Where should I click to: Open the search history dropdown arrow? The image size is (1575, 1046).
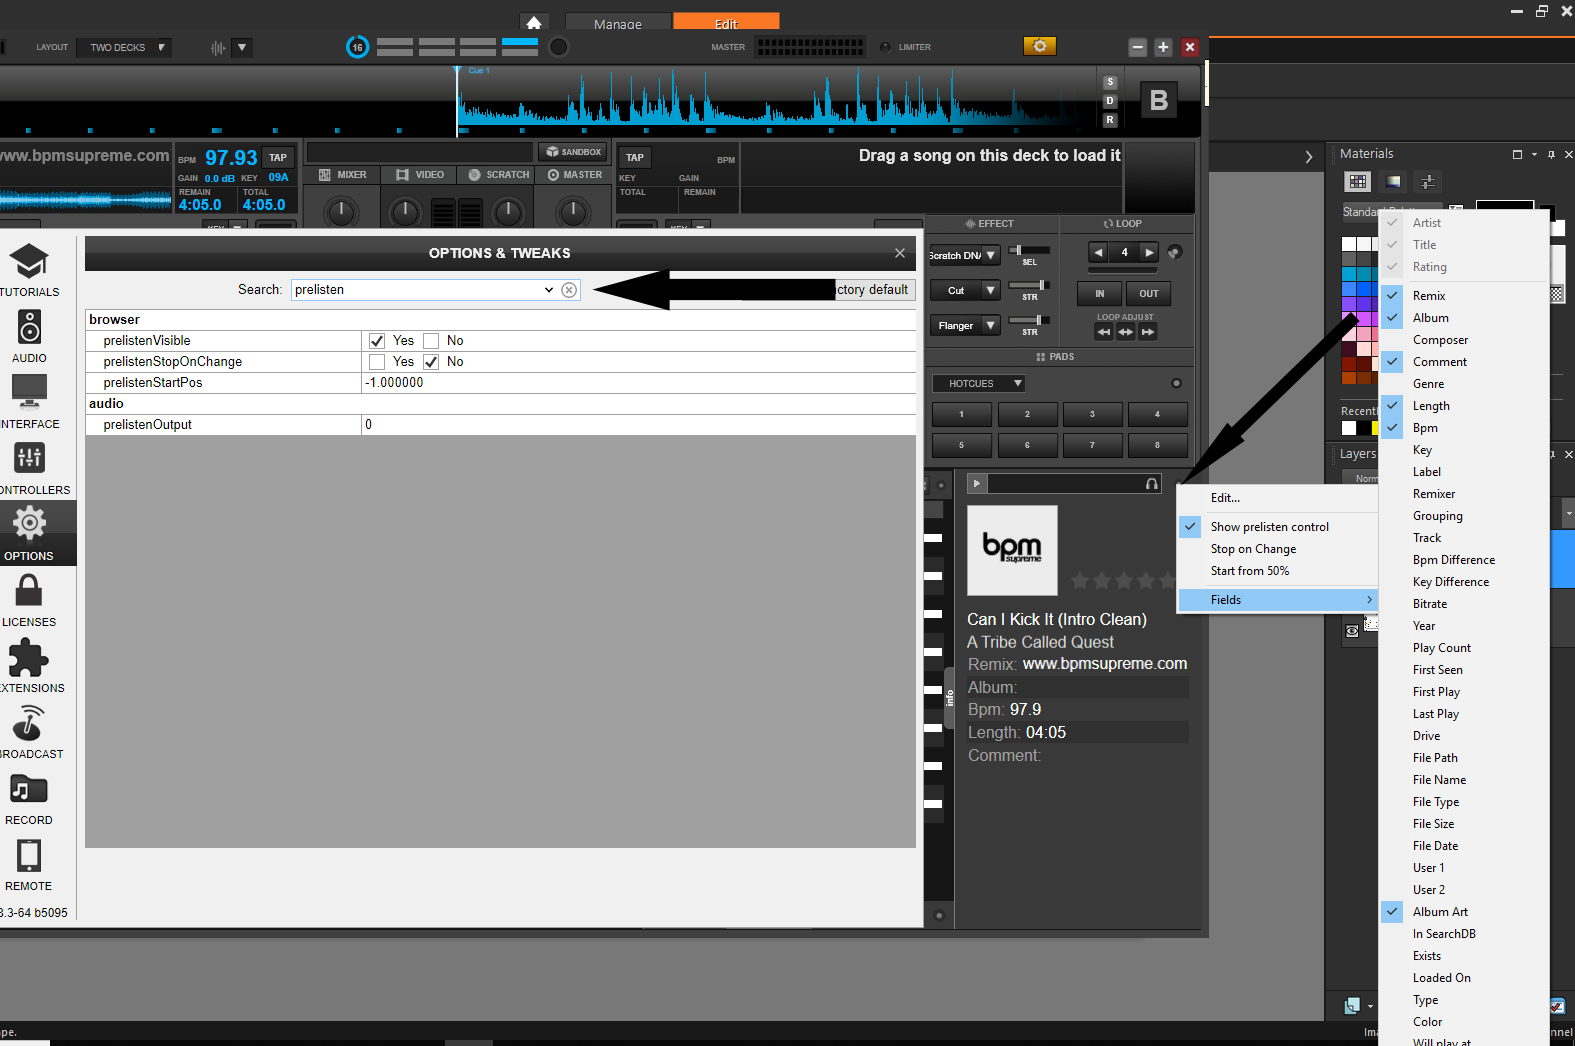pyautogui.click(x=548, y=290)
